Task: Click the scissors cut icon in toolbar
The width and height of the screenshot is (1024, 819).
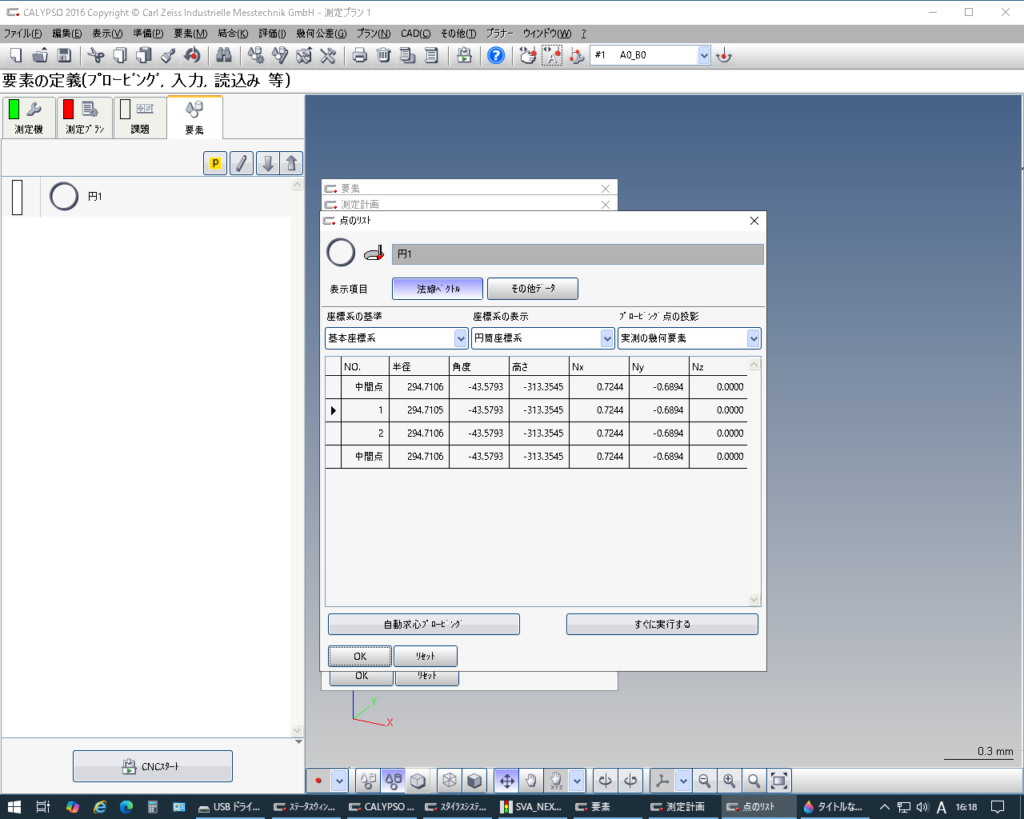Action: pos(96,55)
